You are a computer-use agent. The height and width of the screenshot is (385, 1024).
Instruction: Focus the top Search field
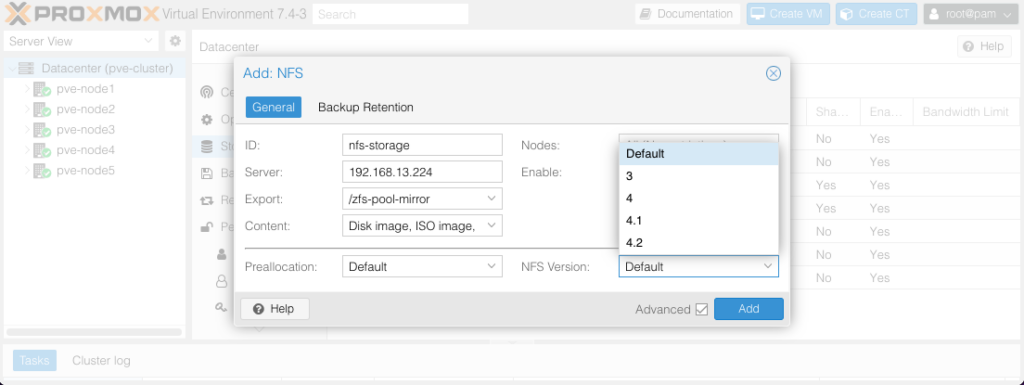coord(391,14)
